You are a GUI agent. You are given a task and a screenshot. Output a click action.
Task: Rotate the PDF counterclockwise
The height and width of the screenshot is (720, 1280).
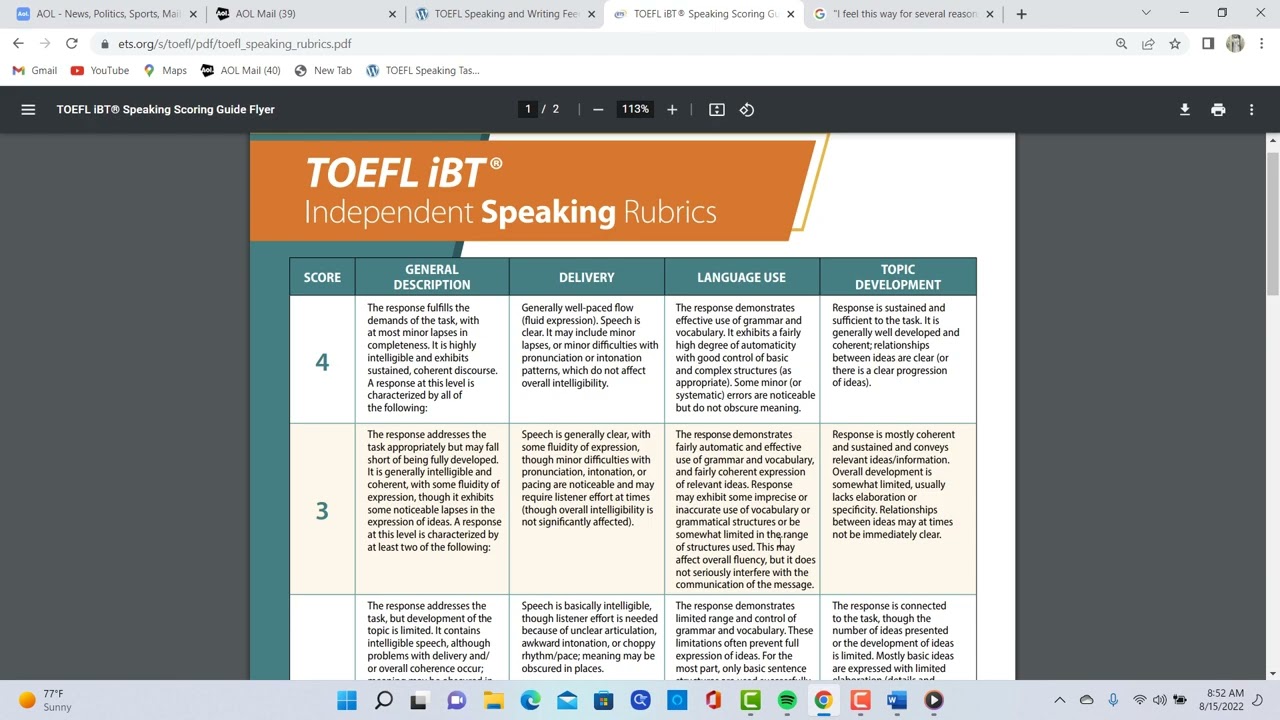tap(747, 110)
